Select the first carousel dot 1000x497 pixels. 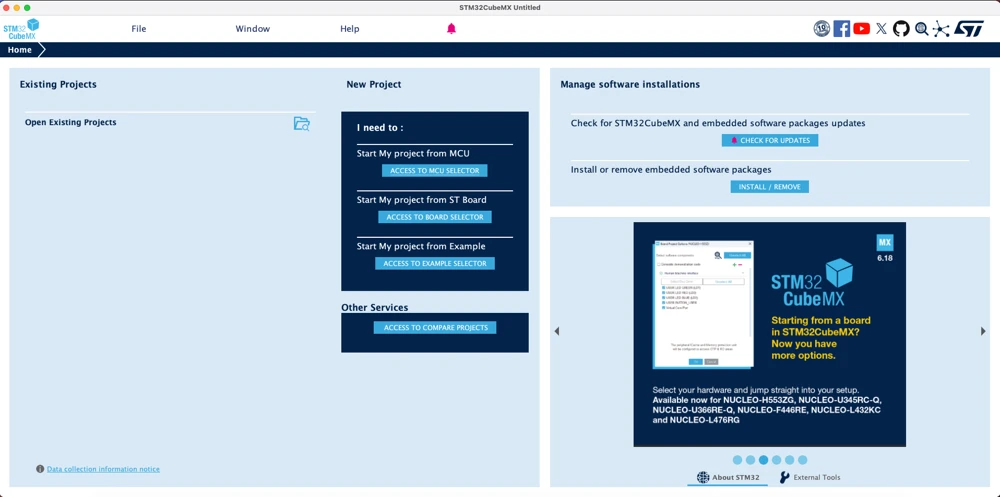pyautogui.click(x=737, y=460)
